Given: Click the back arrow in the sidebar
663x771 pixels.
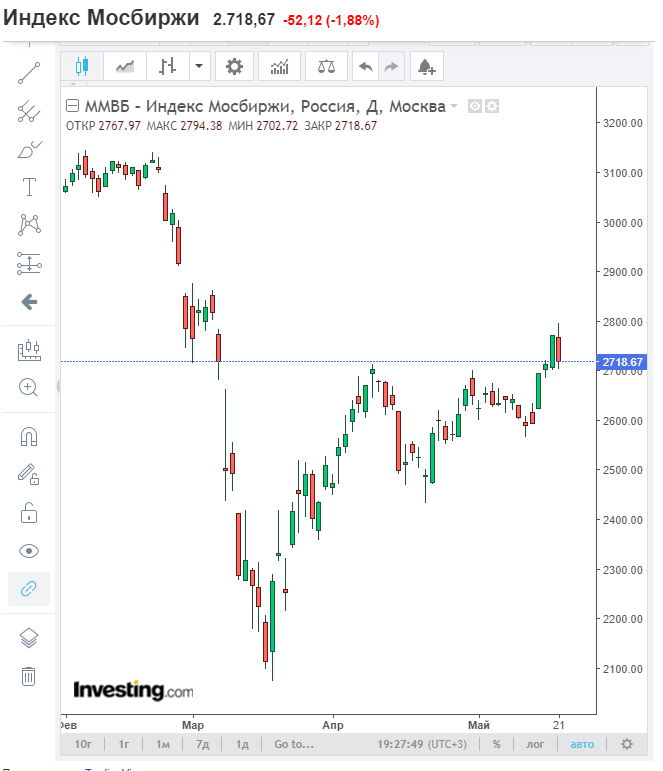Looking at the screenshot, I should [x=29, y=301].
